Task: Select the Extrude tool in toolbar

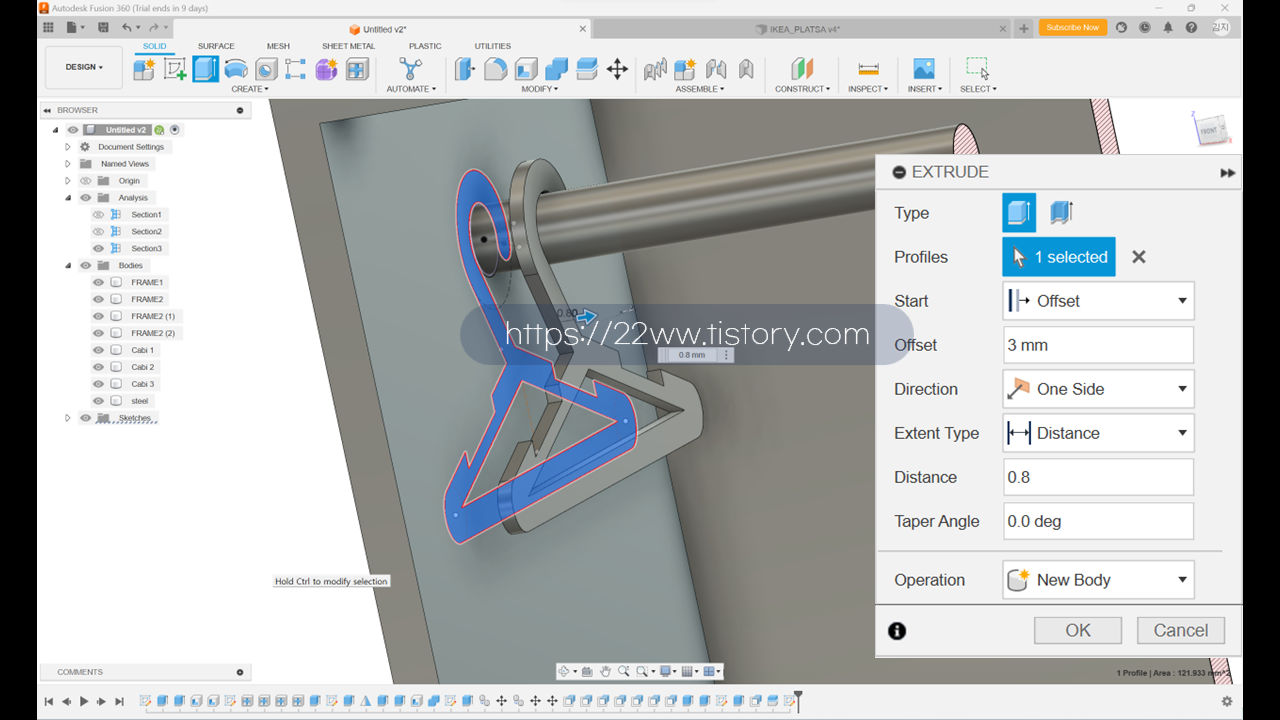Action: coord(206,69)
